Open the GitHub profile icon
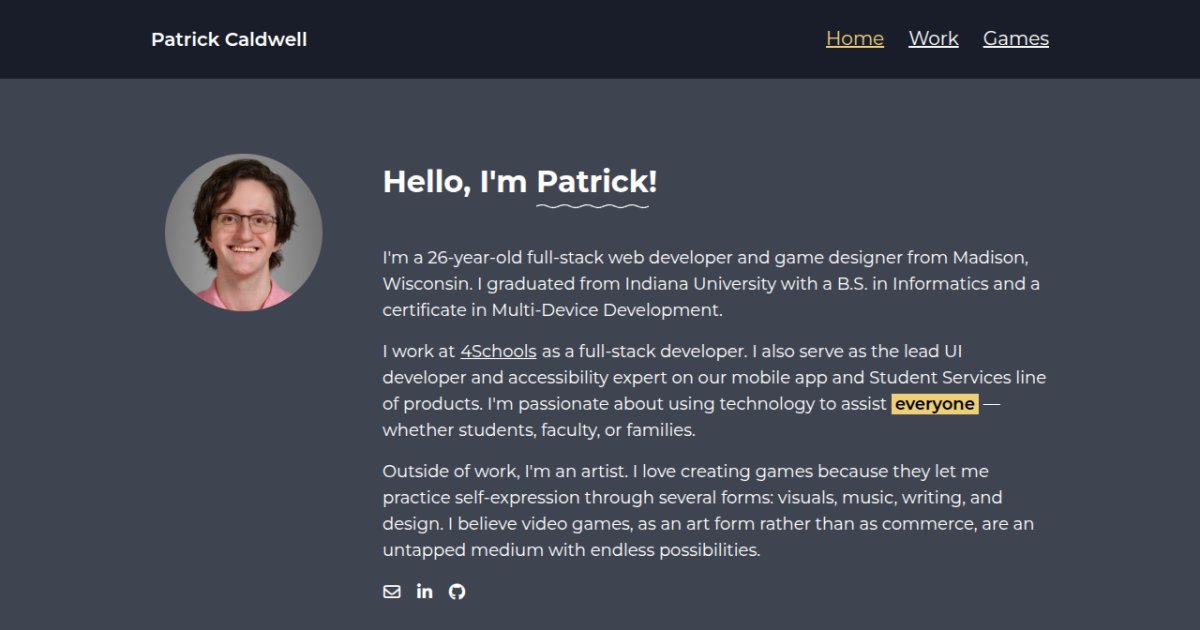This screenshot has width=1200, height=630. (x=457, y=591)
